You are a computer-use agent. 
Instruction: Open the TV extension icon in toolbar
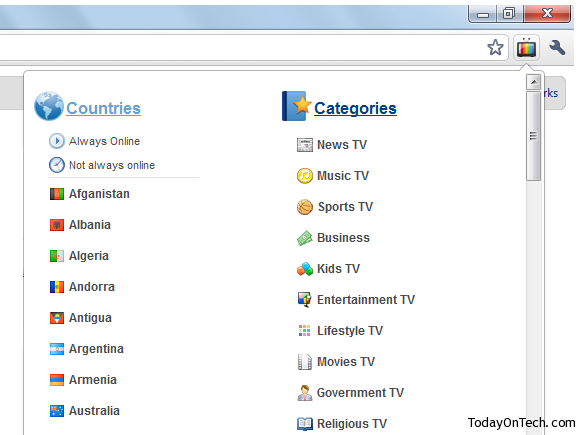[x=526, y=48]
